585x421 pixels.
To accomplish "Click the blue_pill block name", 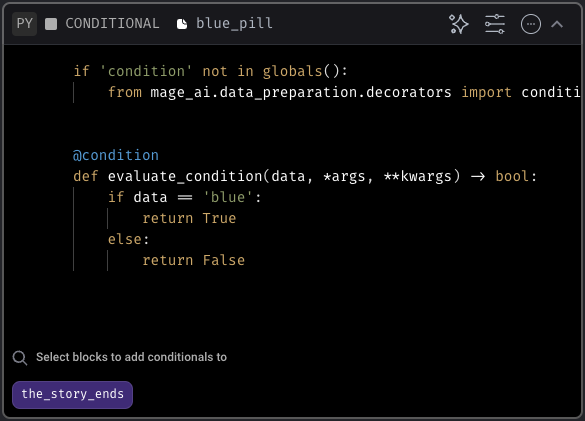I will point(234,24).
